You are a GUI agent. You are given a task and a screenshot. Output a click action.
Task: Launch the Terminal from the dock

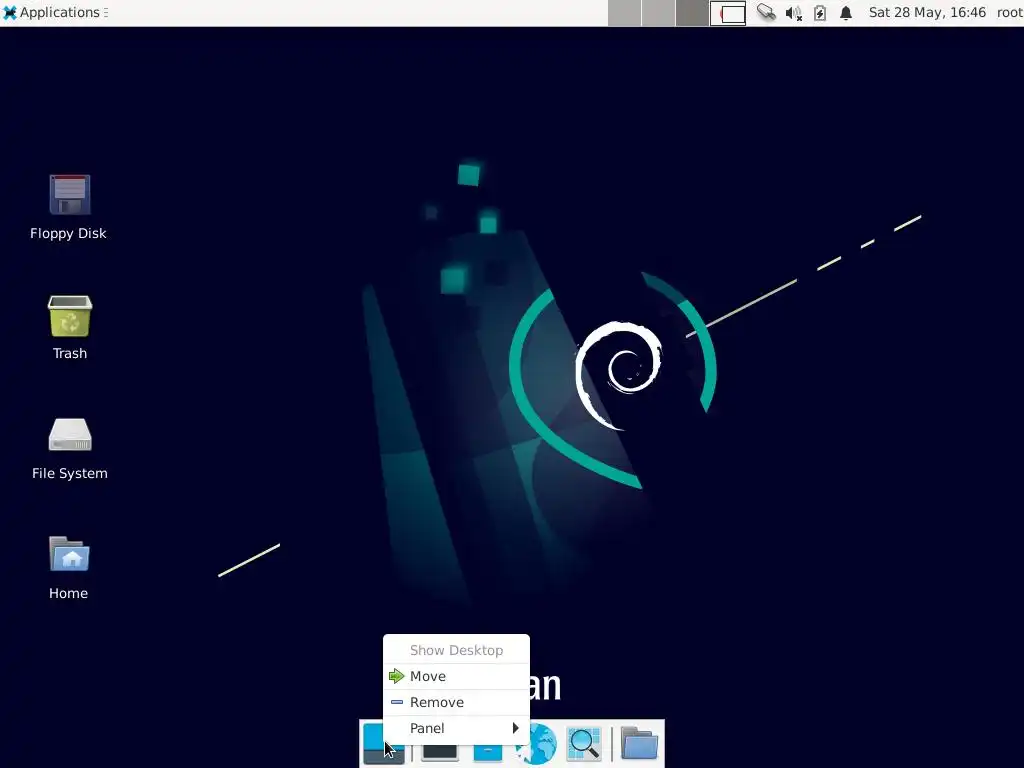[x=440, y=751]
